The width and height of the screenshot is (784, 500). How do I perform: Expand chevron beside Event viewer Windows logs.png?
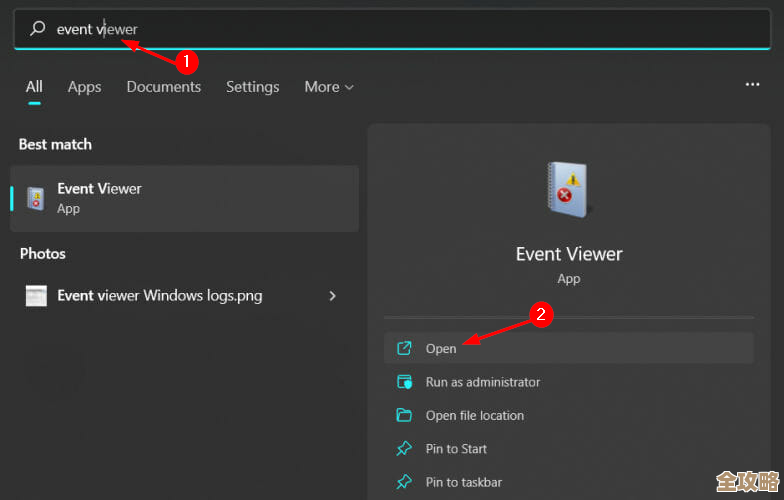[333, 296]
